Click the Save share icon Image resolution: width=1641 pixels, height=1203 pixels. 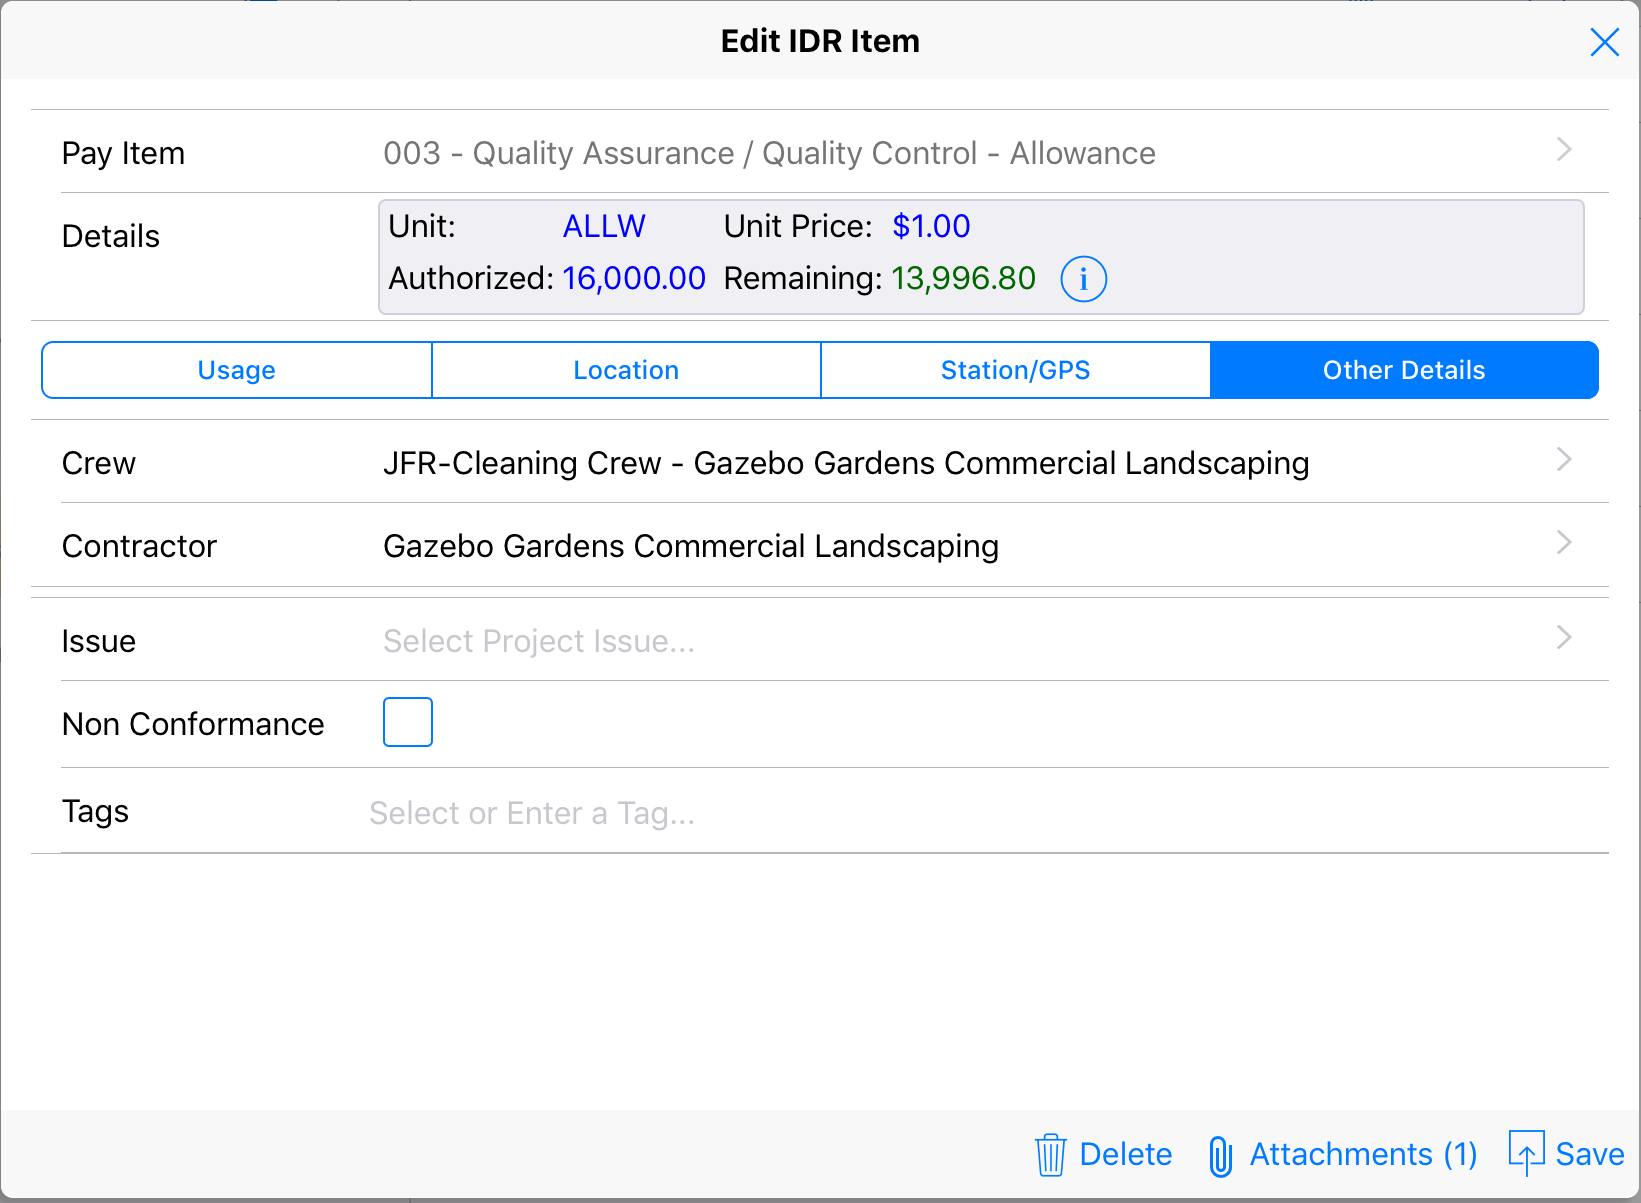[x=1526, y=1153]
